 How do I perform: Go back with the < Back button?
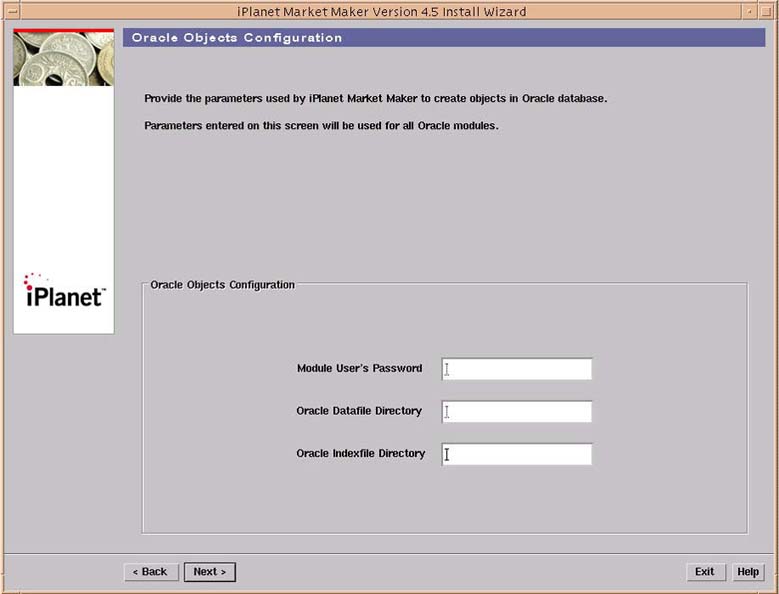tap(150, 572)
